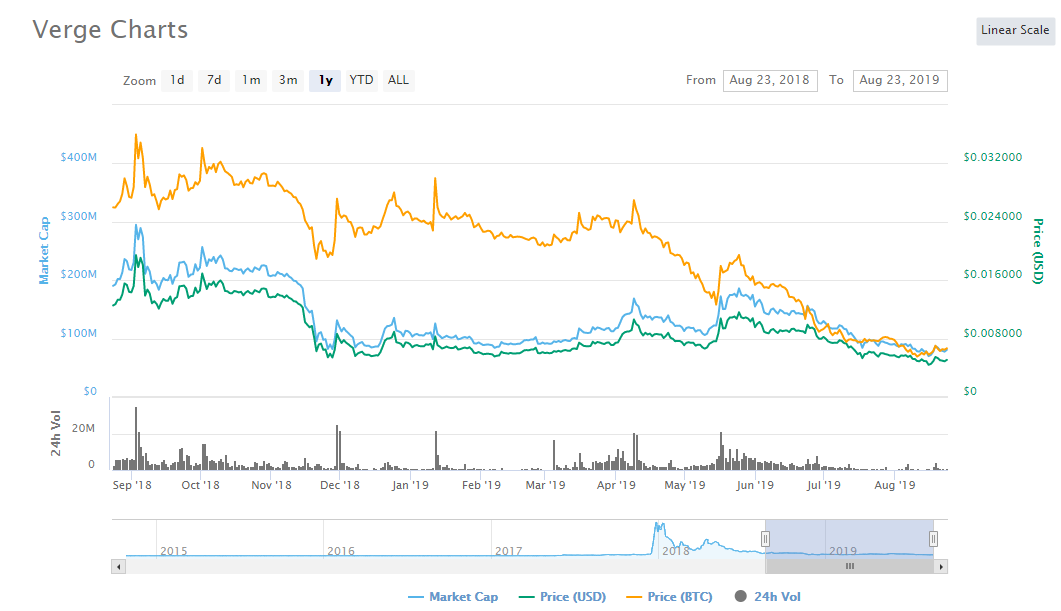Click the Sep '18 axis label

click(132, 485)
